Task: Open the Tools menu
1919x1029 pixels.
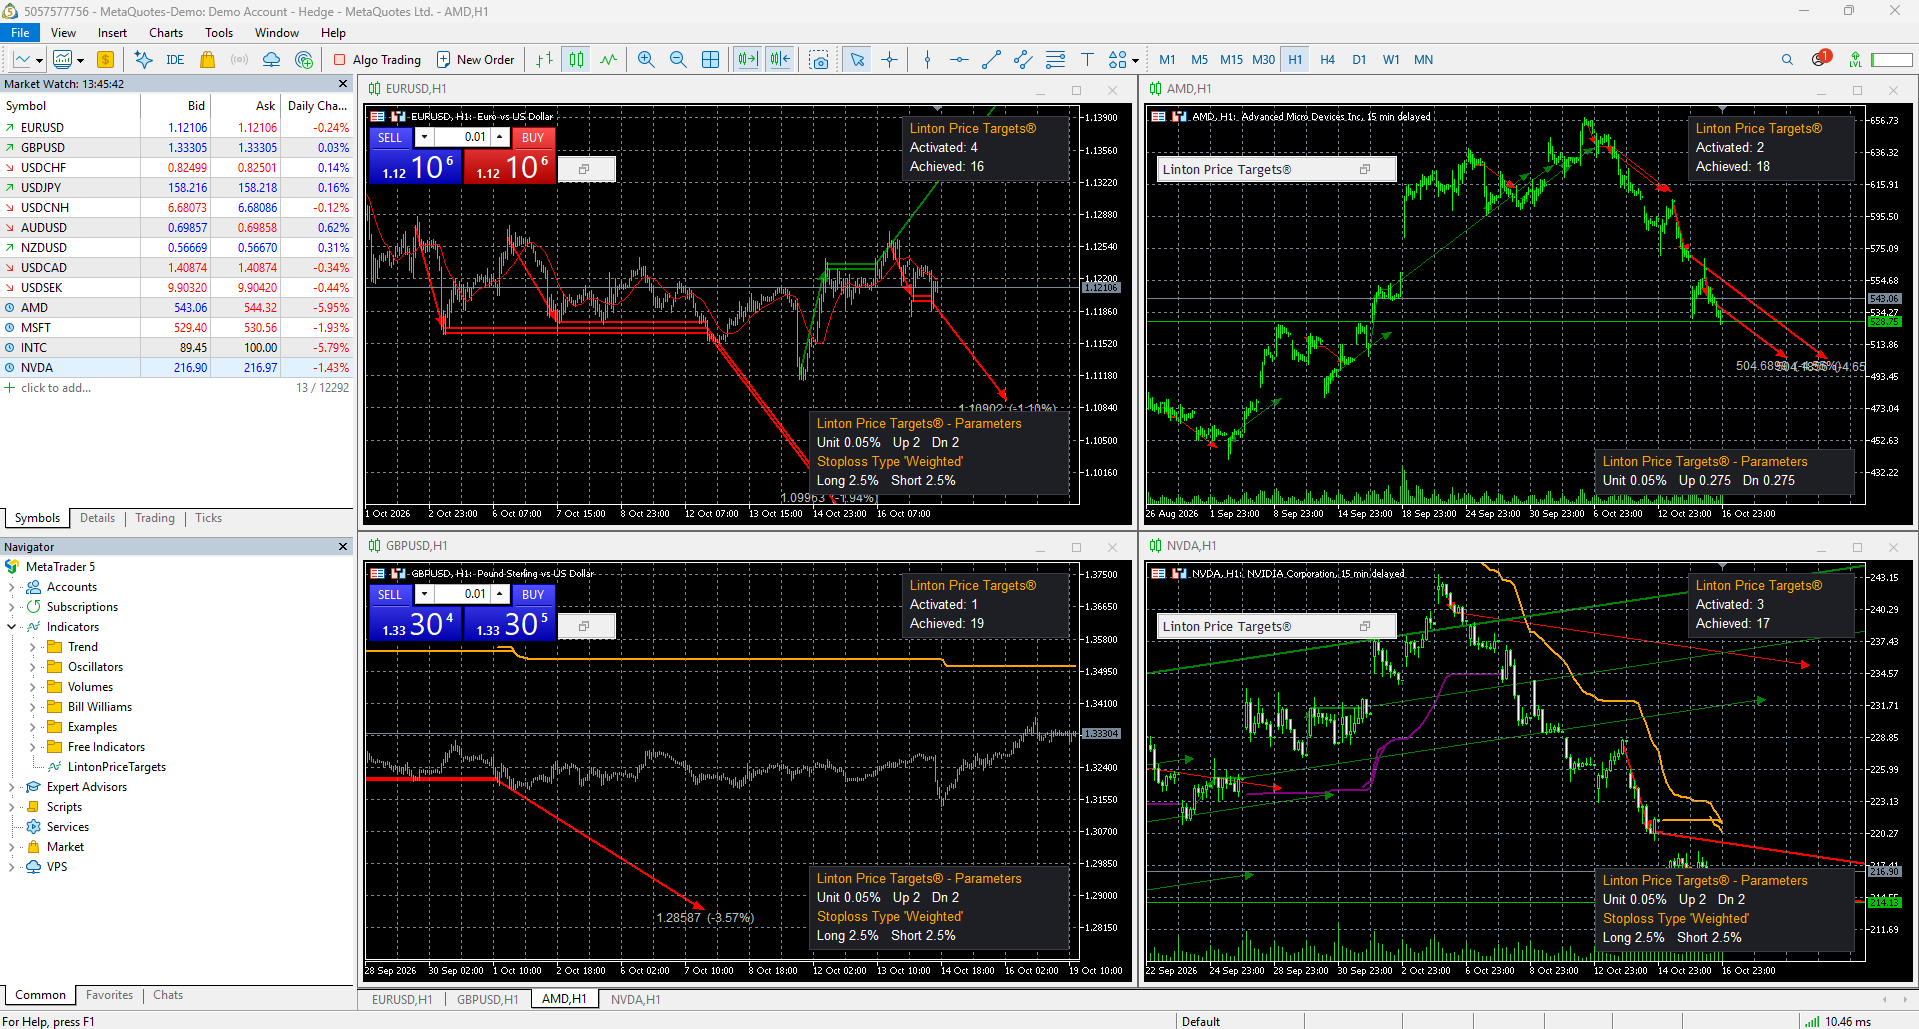Action: pos(219,33)
